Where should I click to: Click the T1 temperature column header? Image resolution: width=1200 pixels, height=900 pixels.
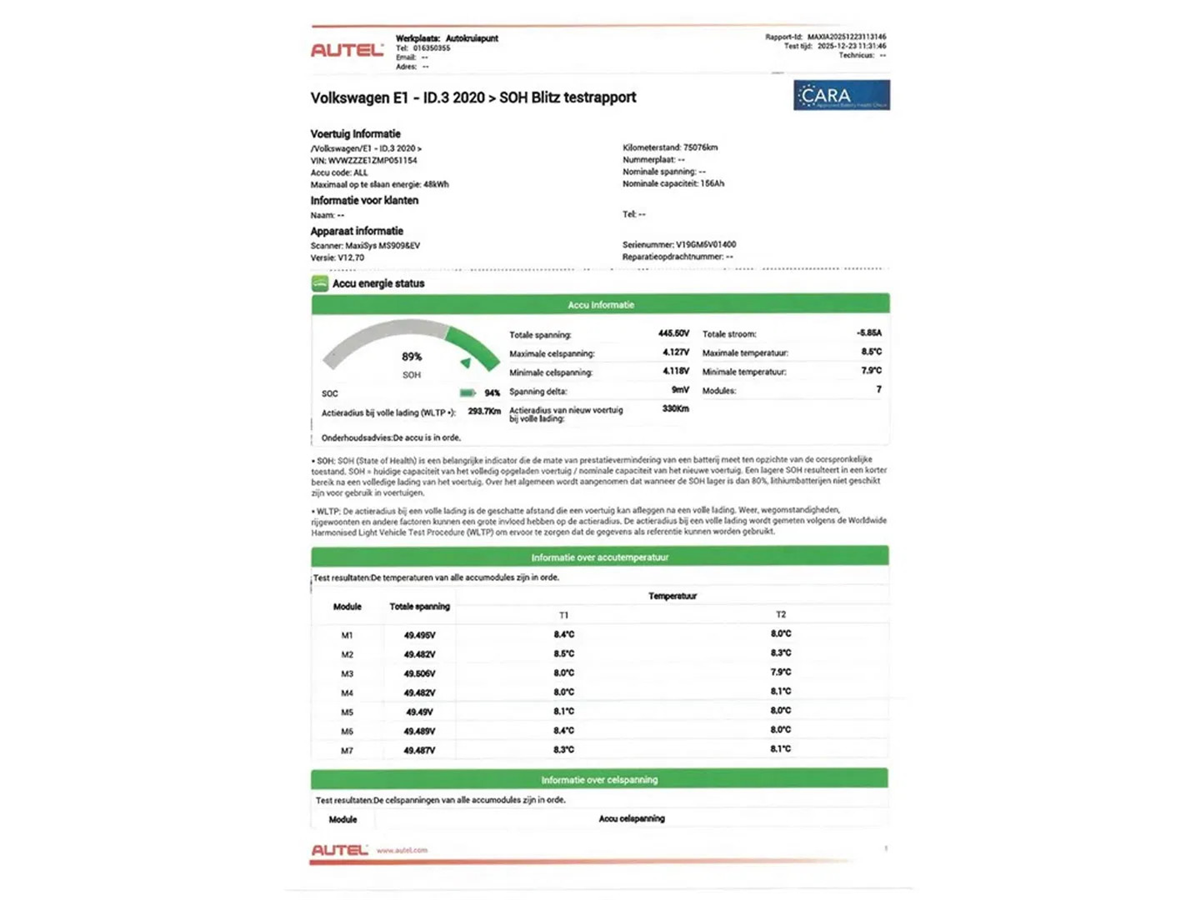pyautogui.click(x=563, y=614)
